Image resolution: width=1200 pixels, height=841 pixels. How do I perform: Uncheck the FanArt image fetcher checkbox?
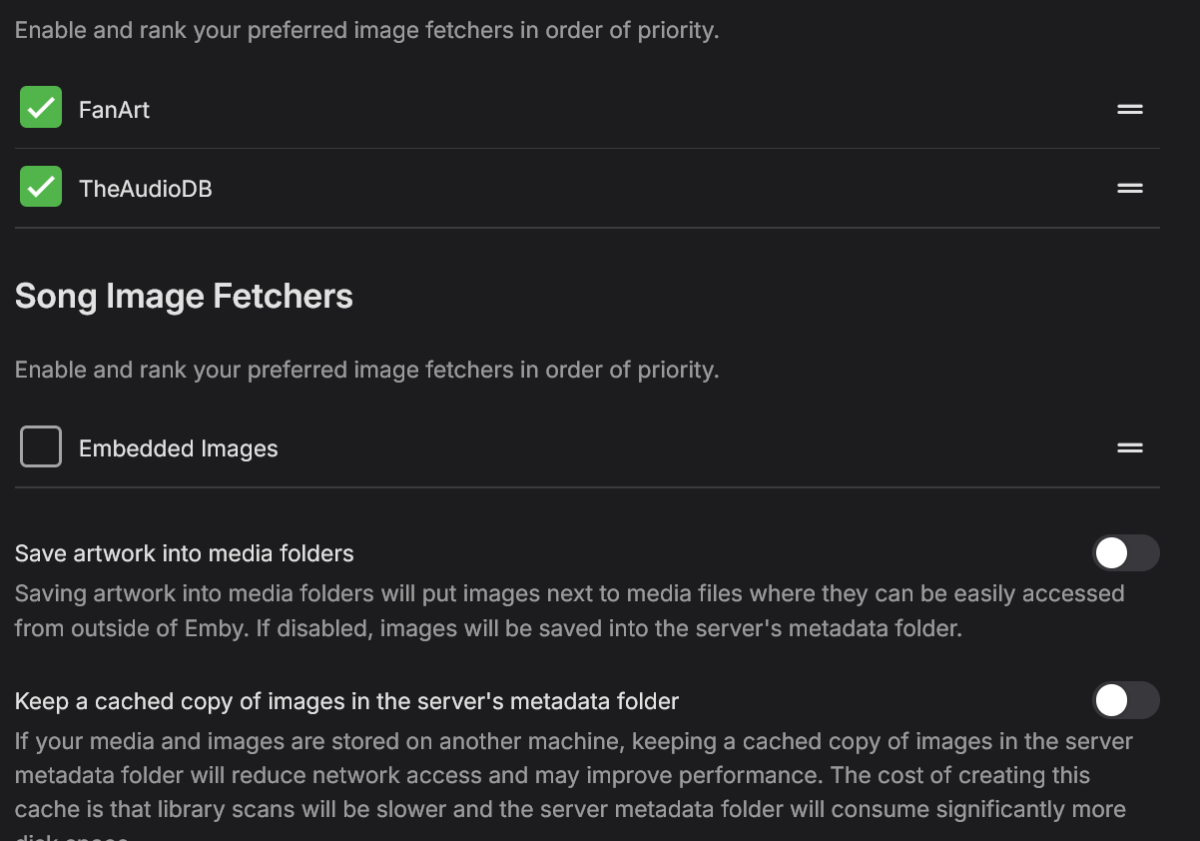[41, 108]
